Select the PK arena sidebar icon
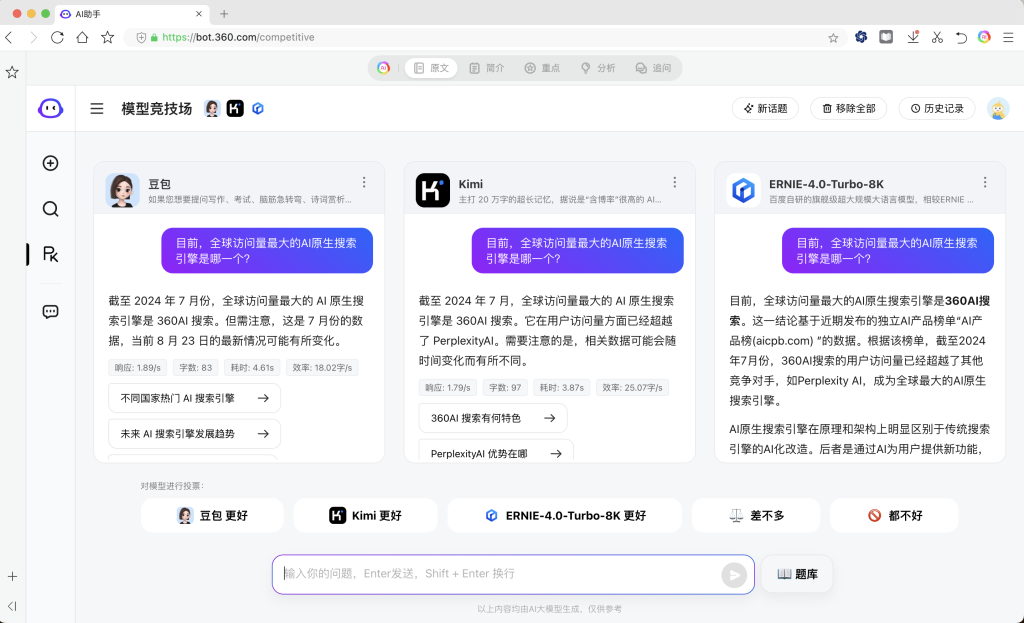This screenshot has width=1024, height=623. click(50, 254)
